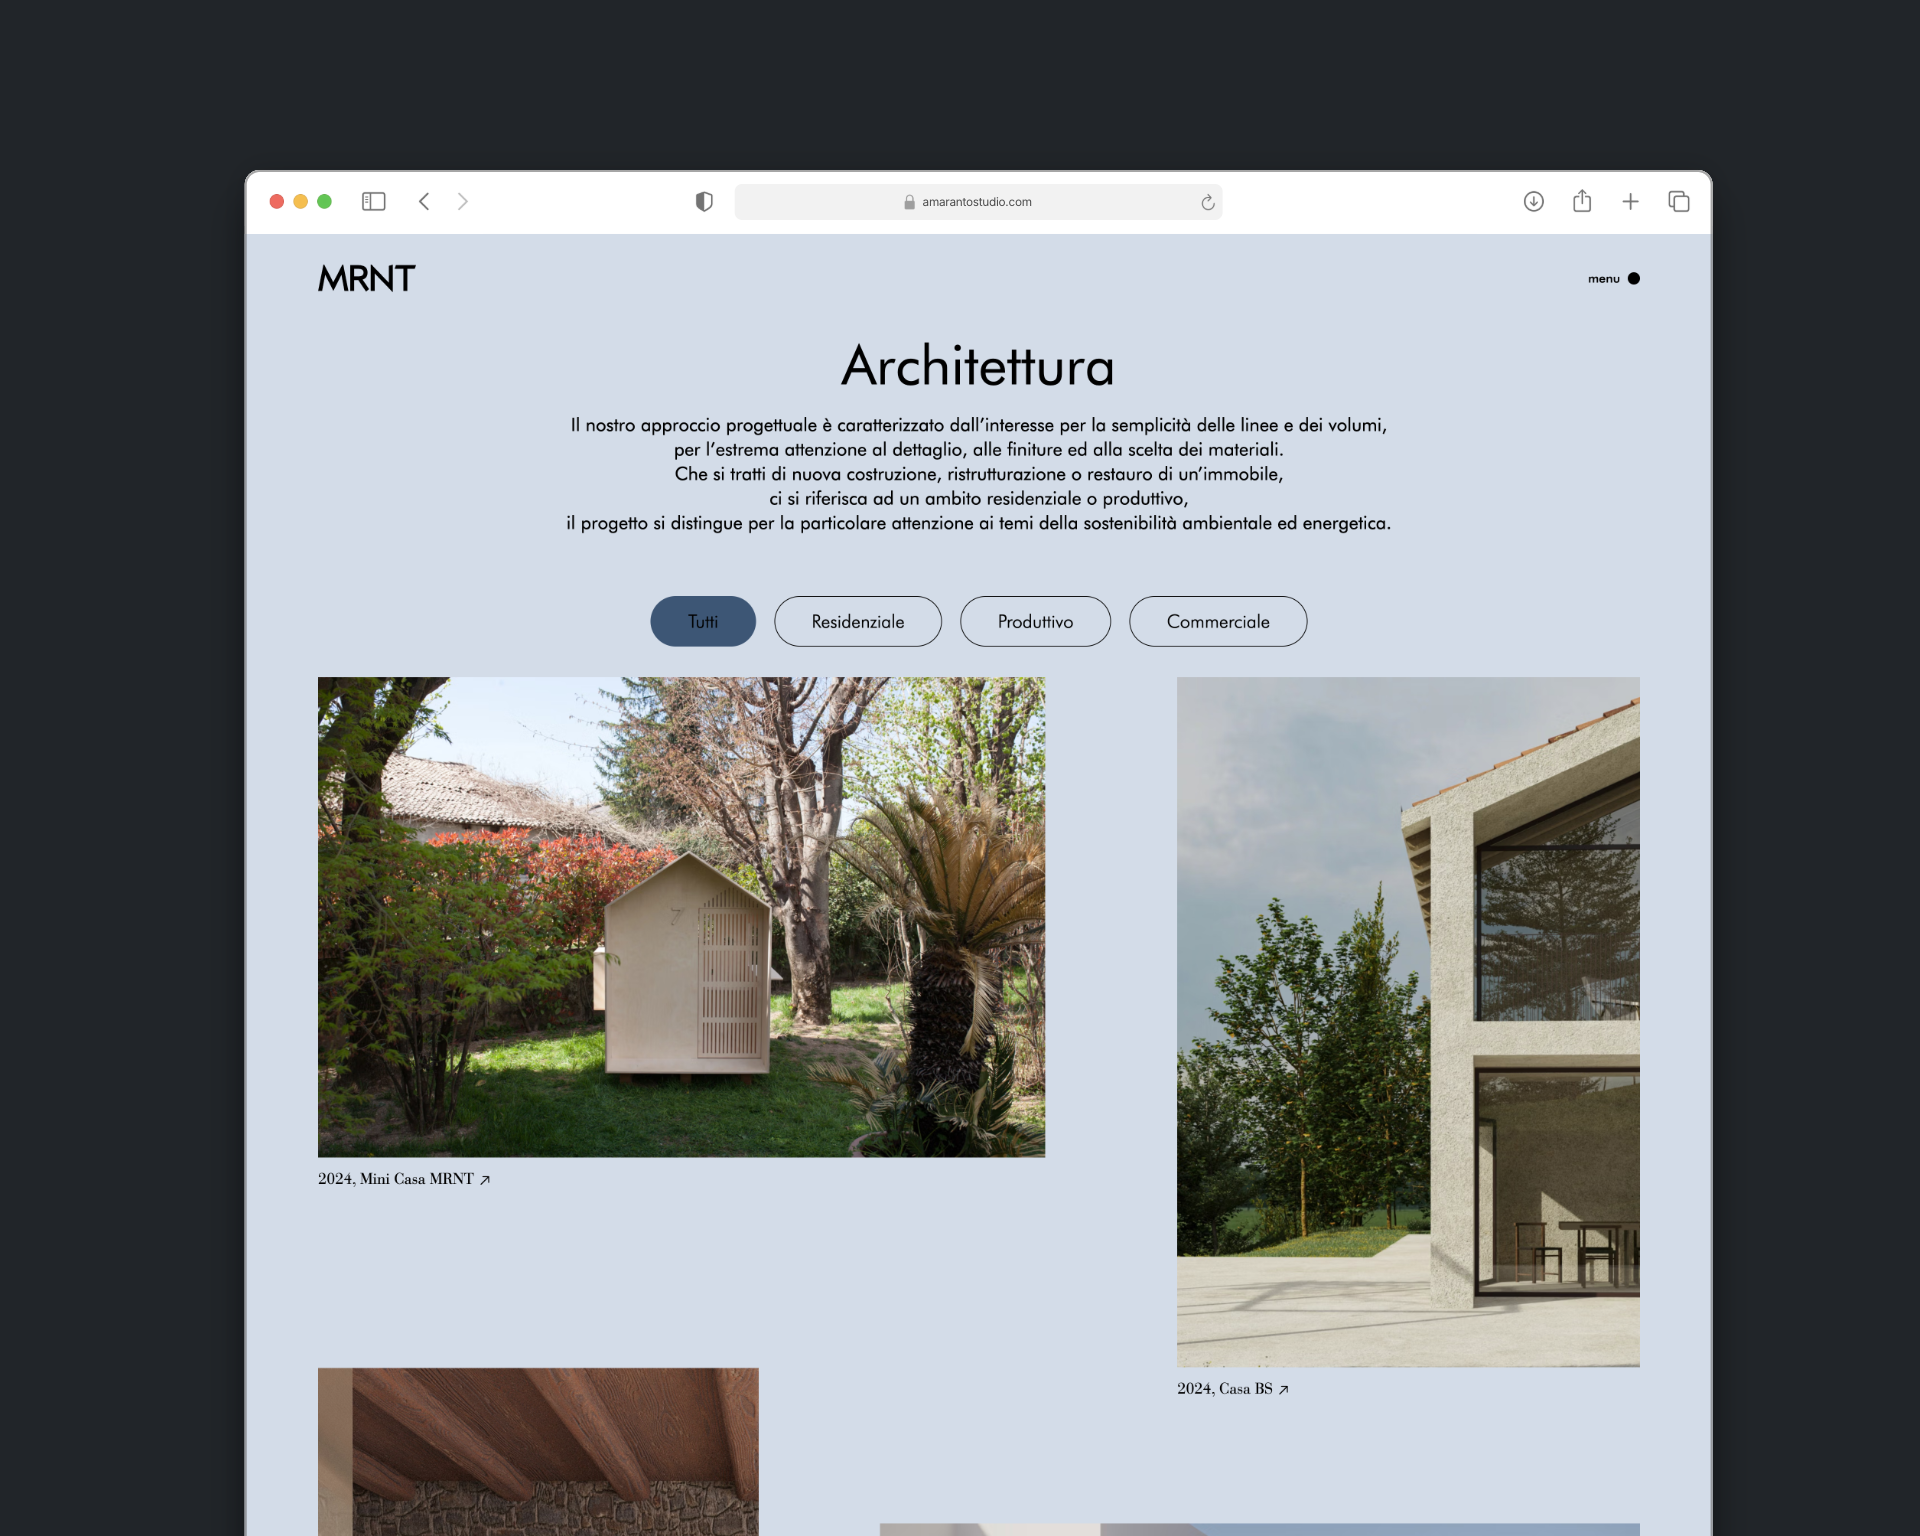
Task: Show the downloads list
Action: point(1533,201)
